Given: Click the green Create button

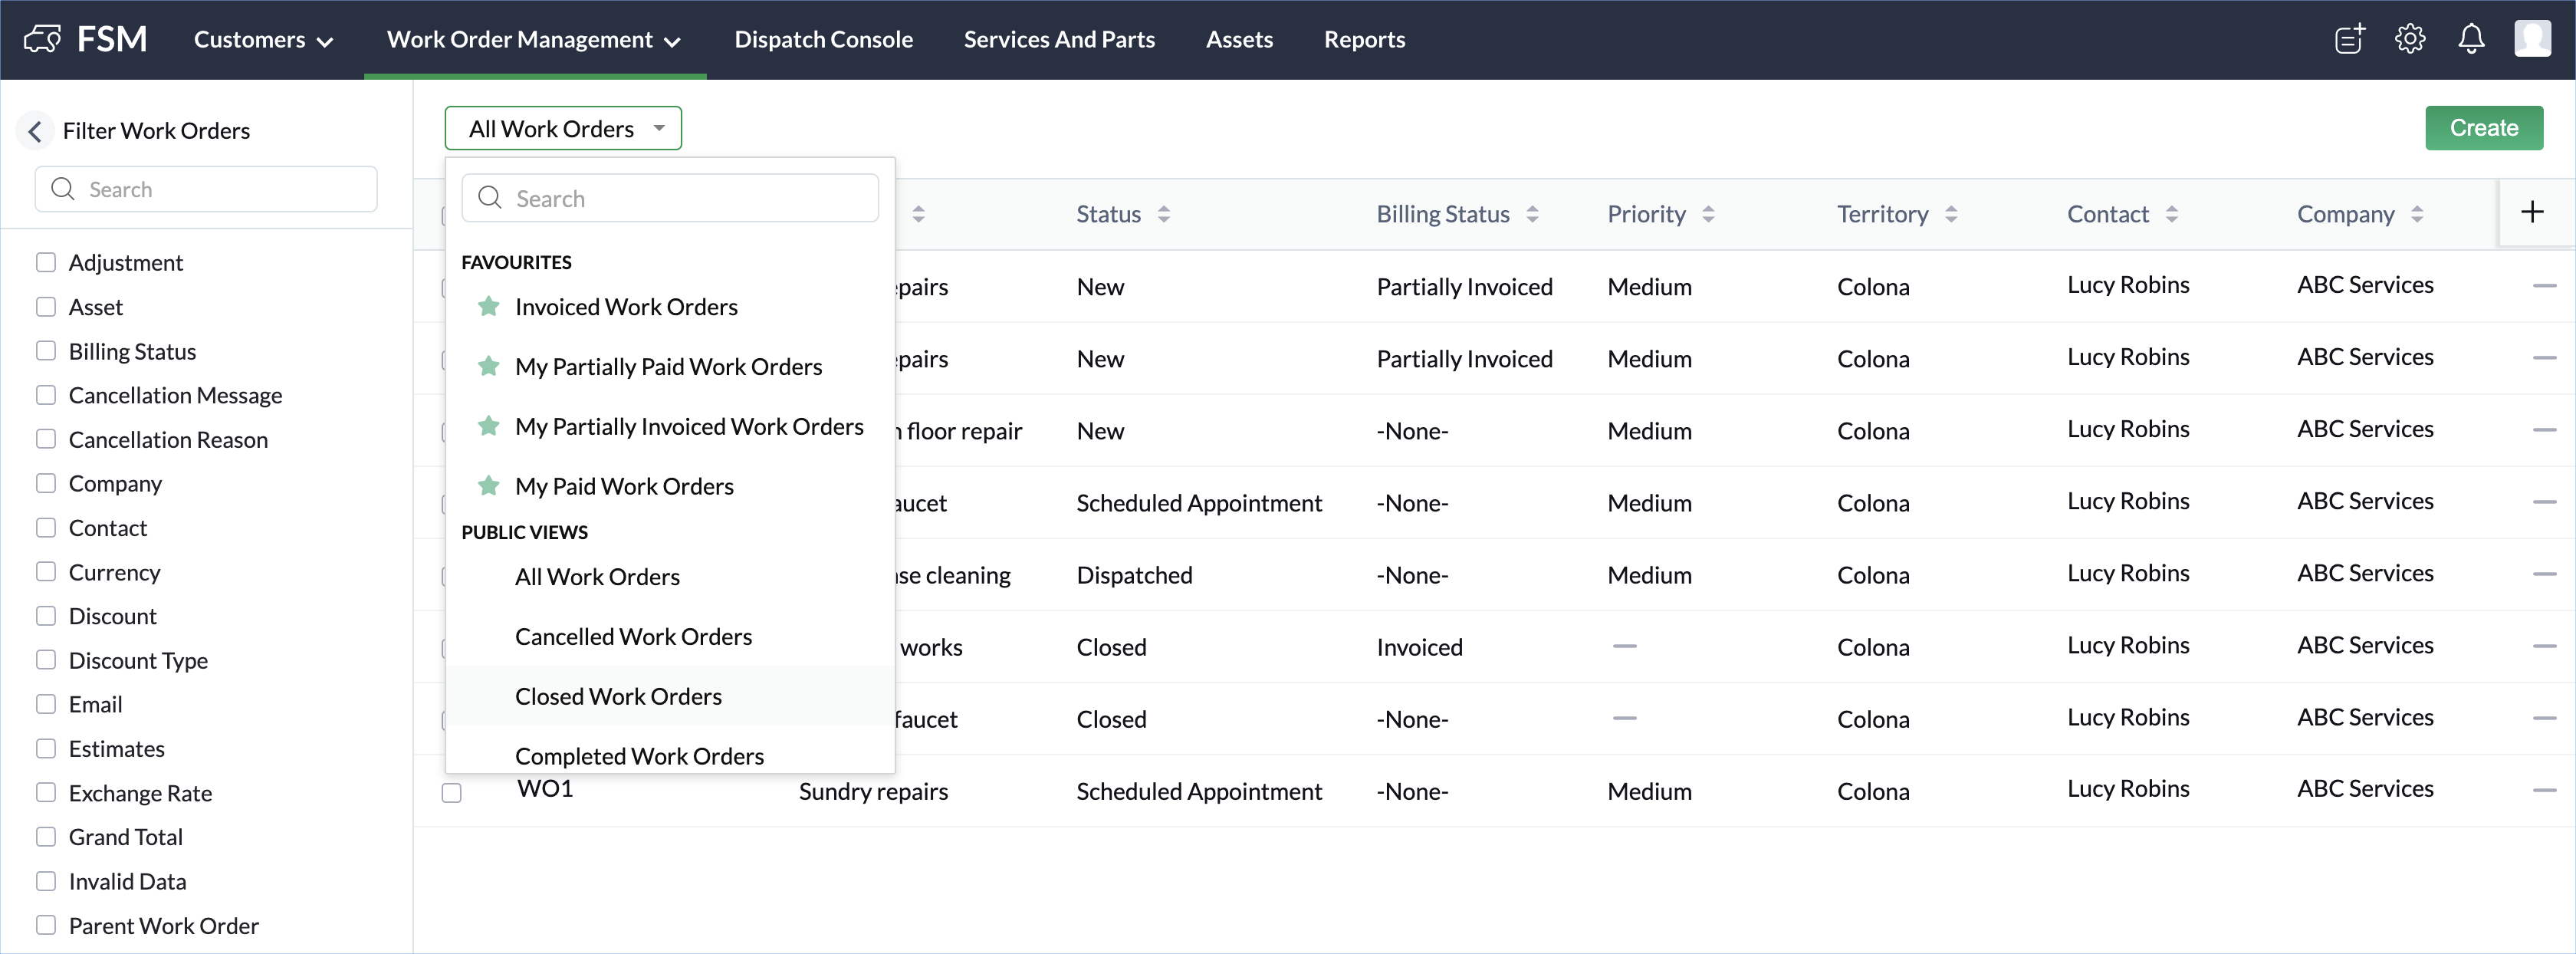Looking at the screenshot, I should click(2483, 128).
